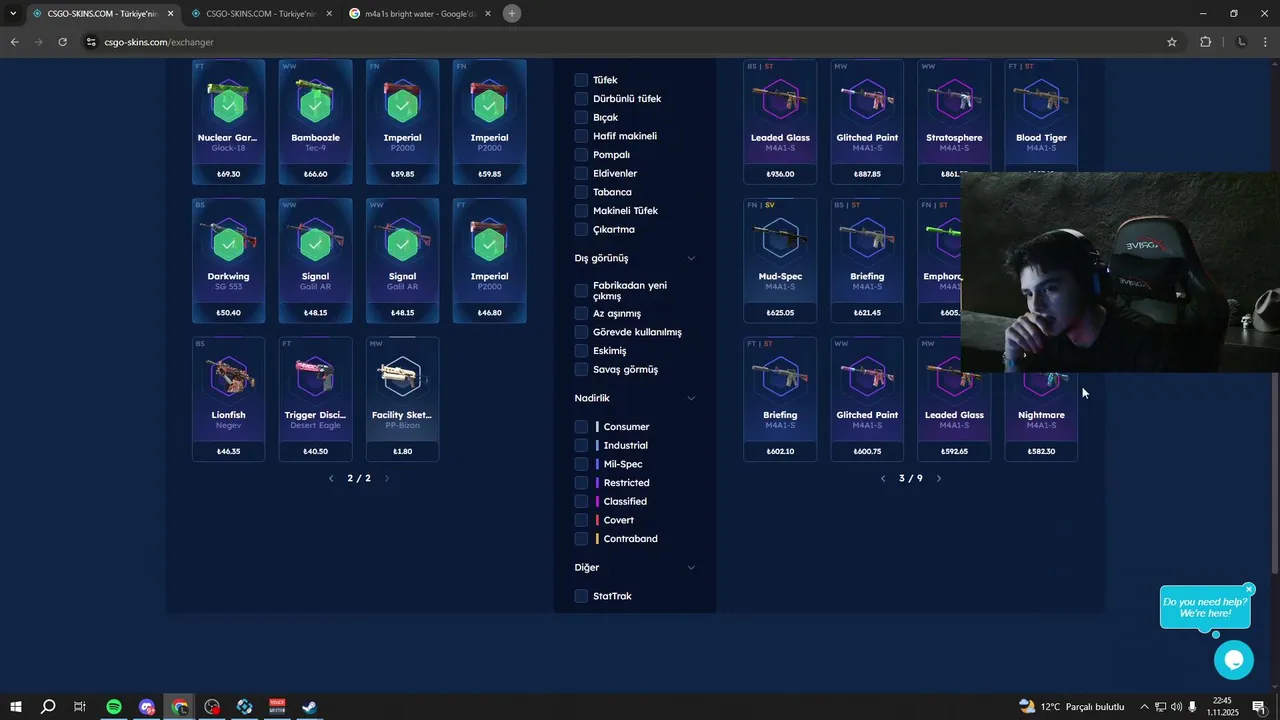Pick the Stratosphere M4A1-S skin
Viewport: 1280px width, 720px height.
[954, 118]
